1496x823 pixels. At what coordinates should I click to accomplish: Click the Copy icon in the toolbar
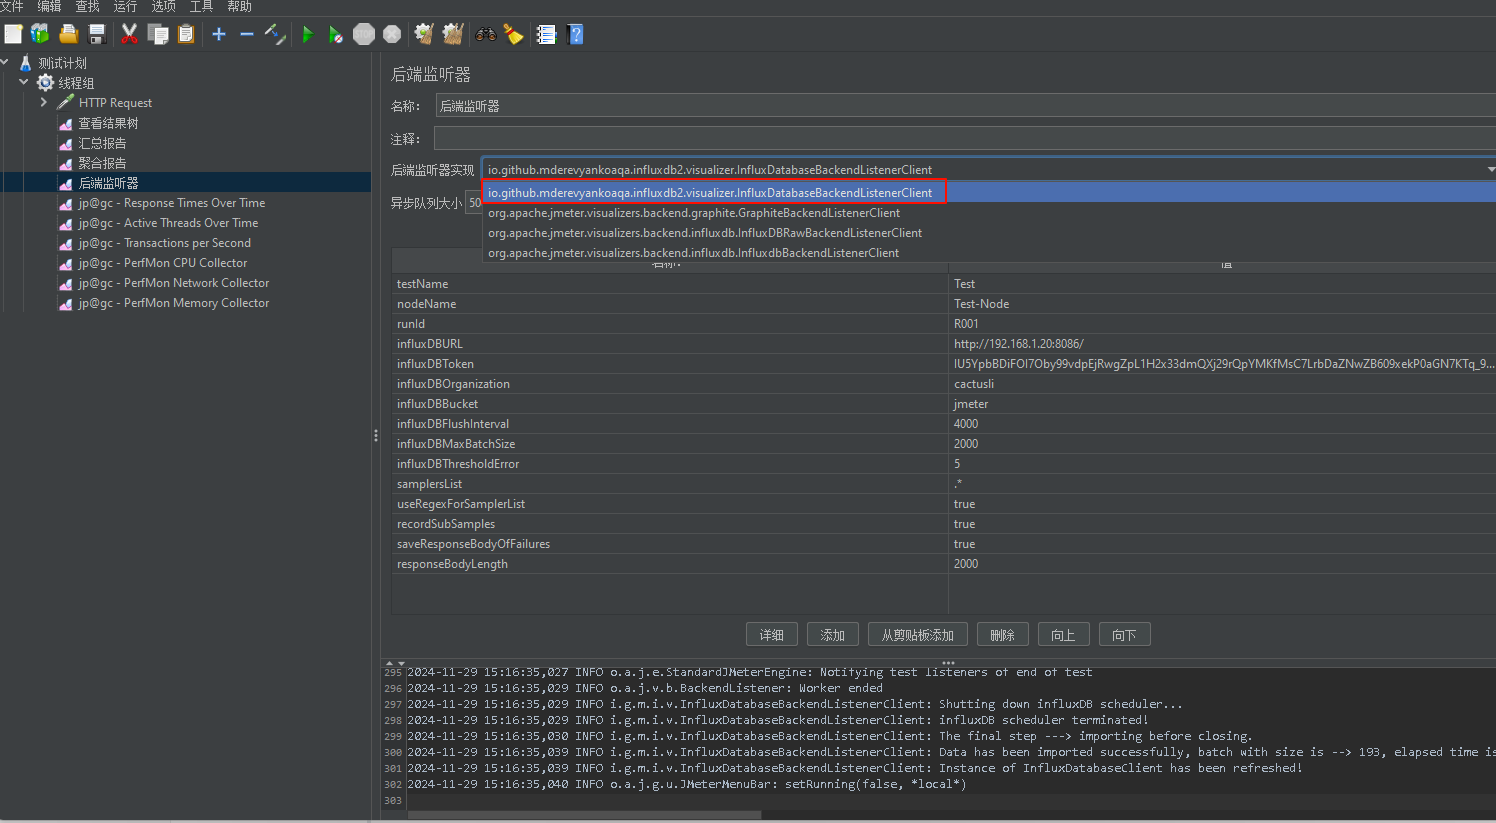[158, 34]
